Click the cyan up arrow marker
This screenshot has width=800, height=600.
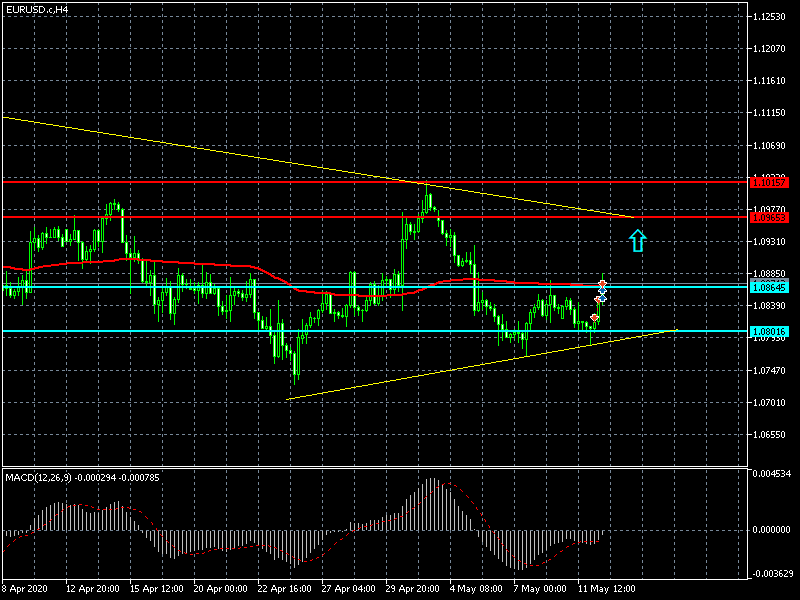click(x=638, y=239)
